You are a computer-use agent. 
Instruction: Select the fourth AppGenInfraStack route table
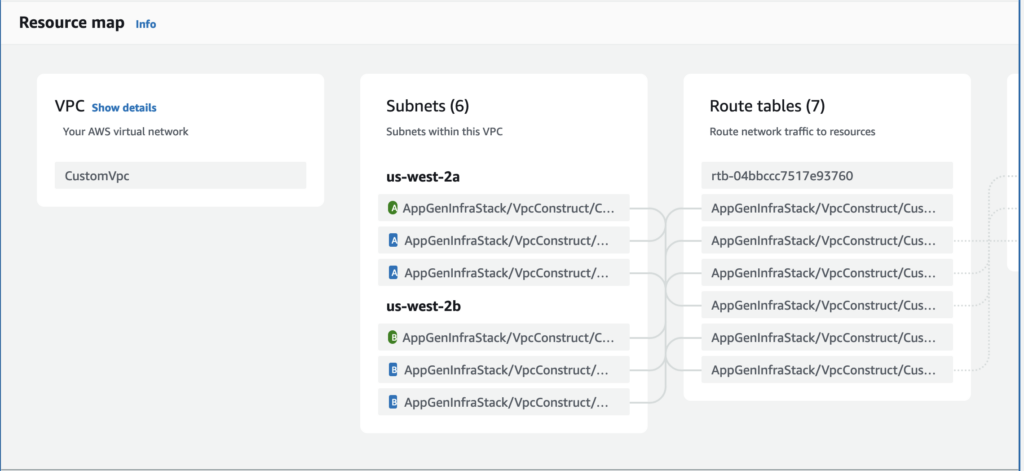tap(826, 304)
